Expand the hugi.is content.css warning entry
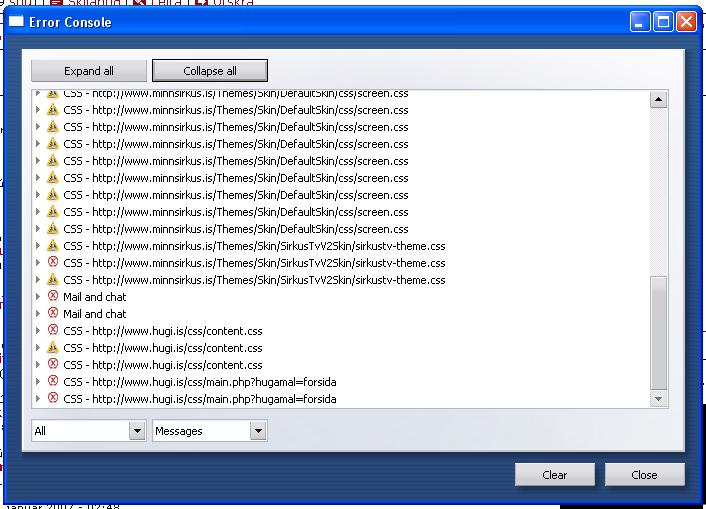The image size is (706, 509). click(38, 348)
